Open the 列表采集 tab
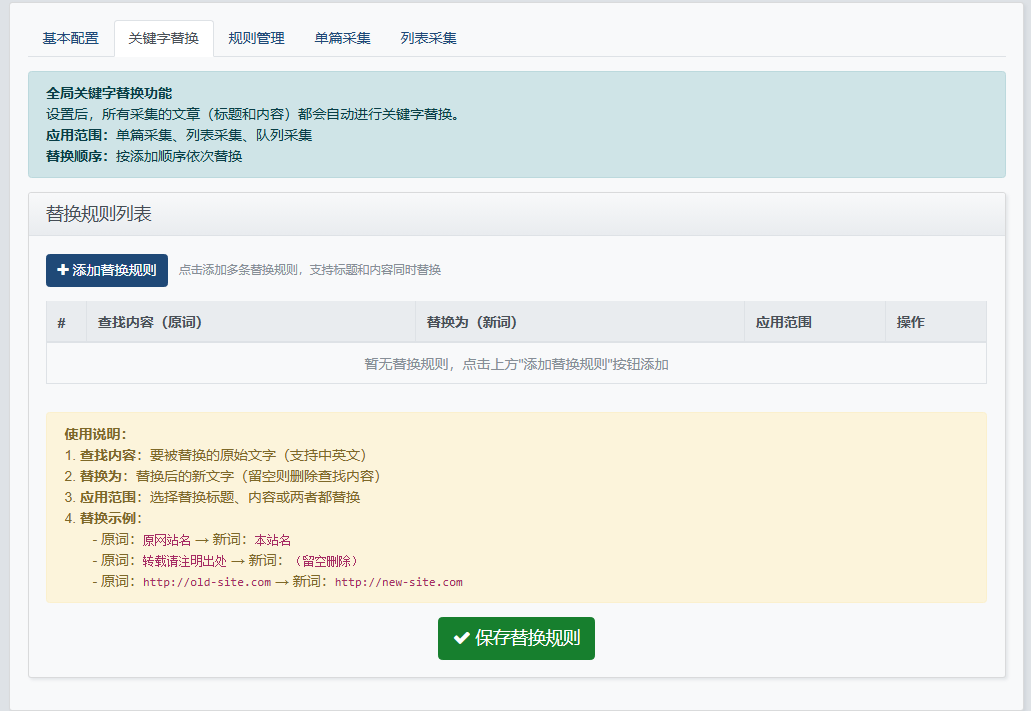The height and width of the screenshot is (711, 1031). click(428, 38)
